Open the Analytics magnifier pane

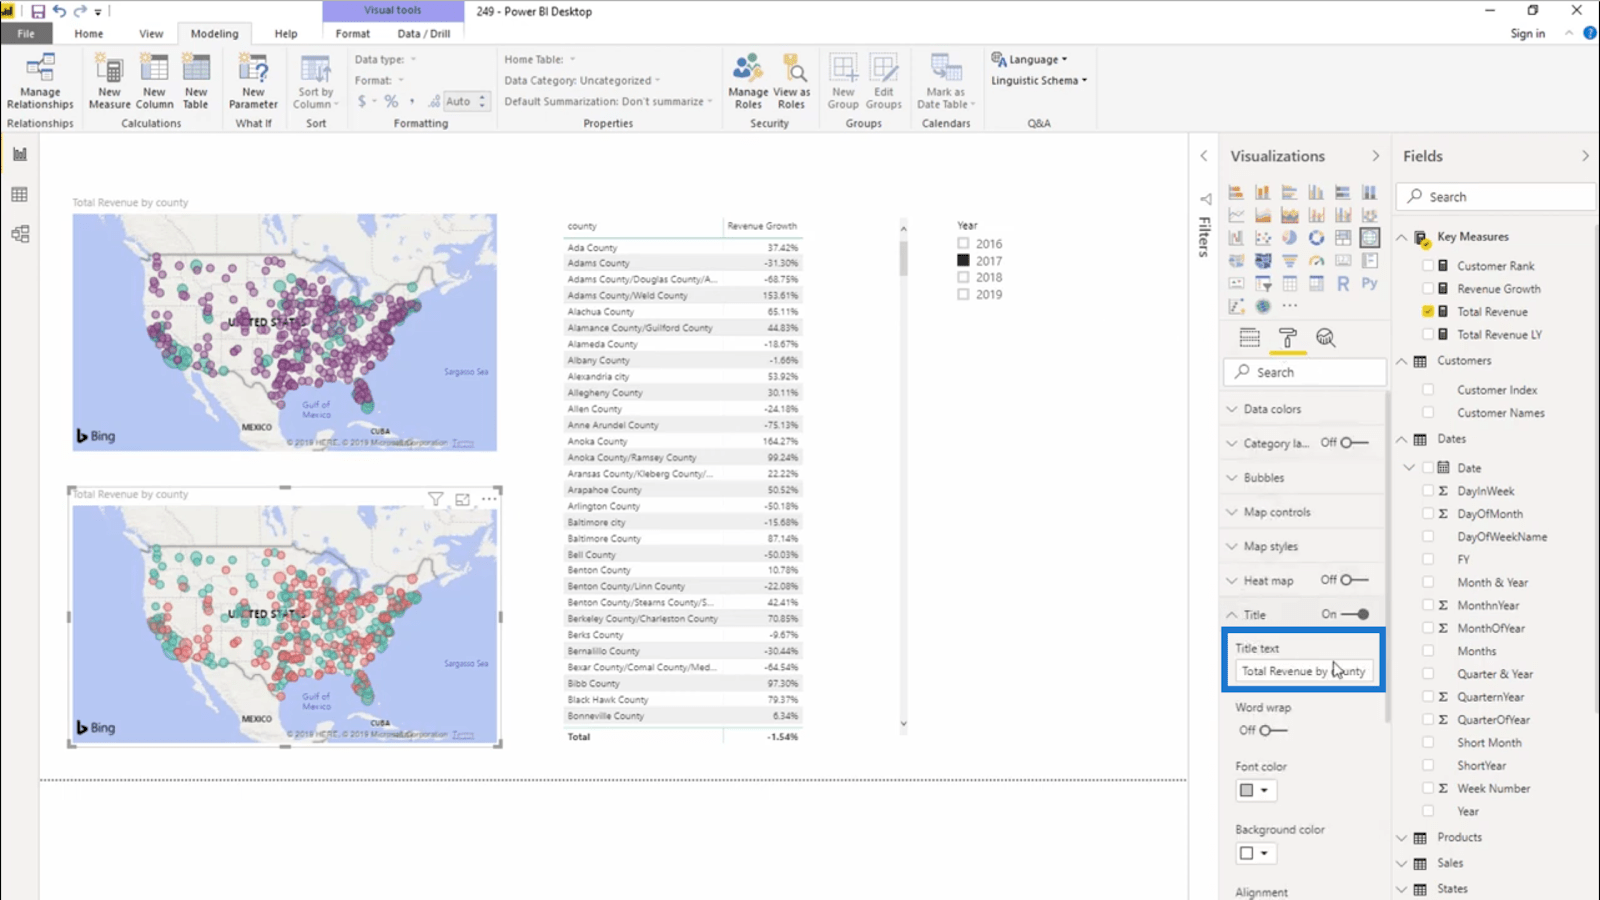tap(1326, 337)
